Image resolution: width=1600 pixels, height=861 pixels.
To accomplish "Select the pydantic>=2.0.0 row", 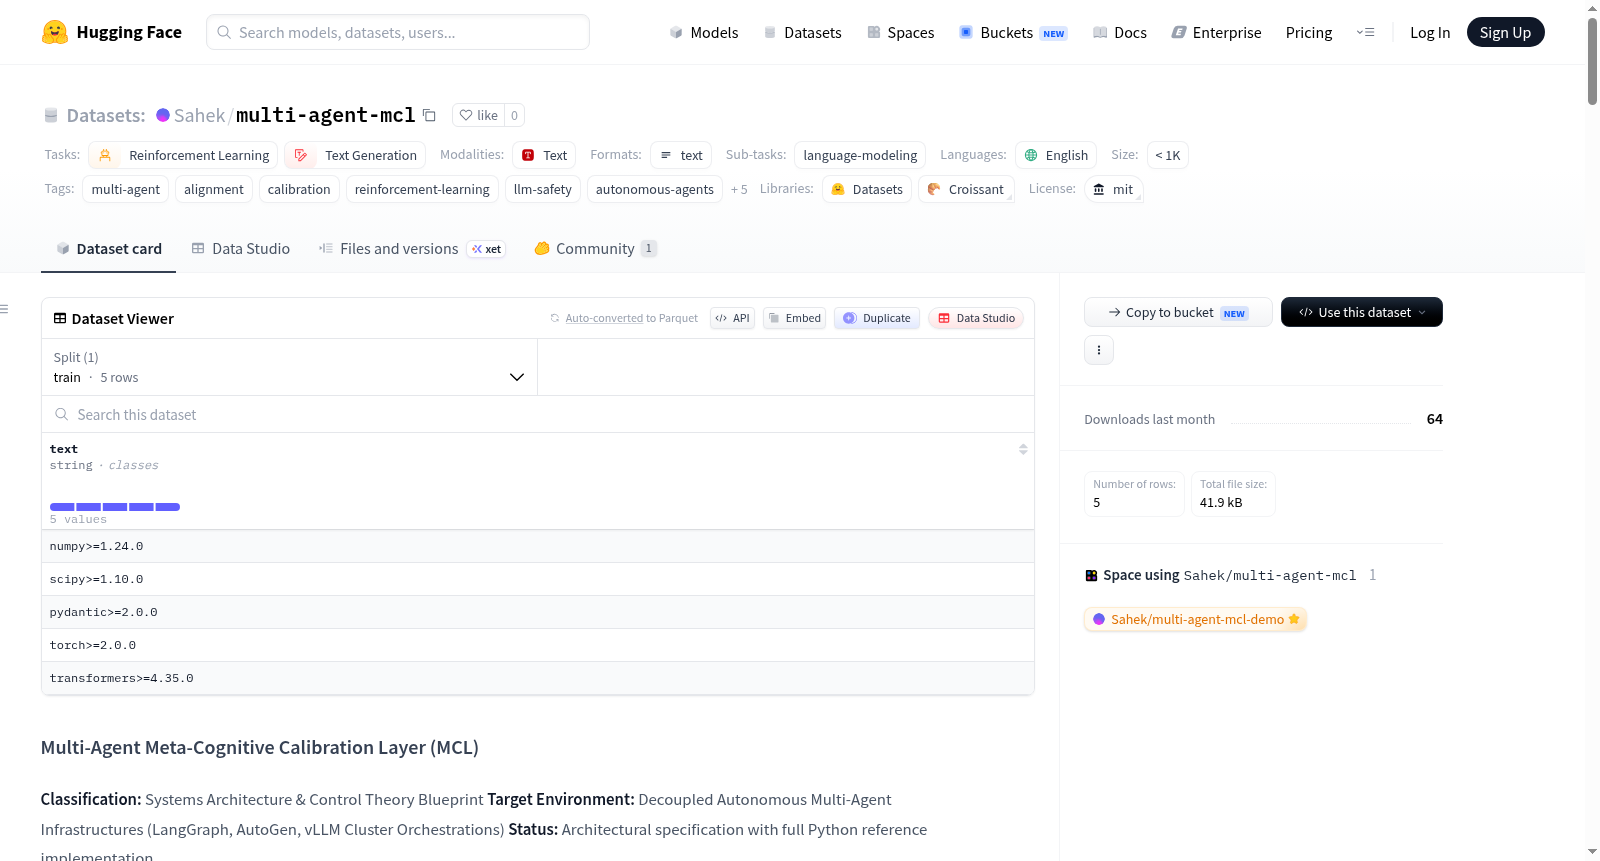I will point(538,612).
